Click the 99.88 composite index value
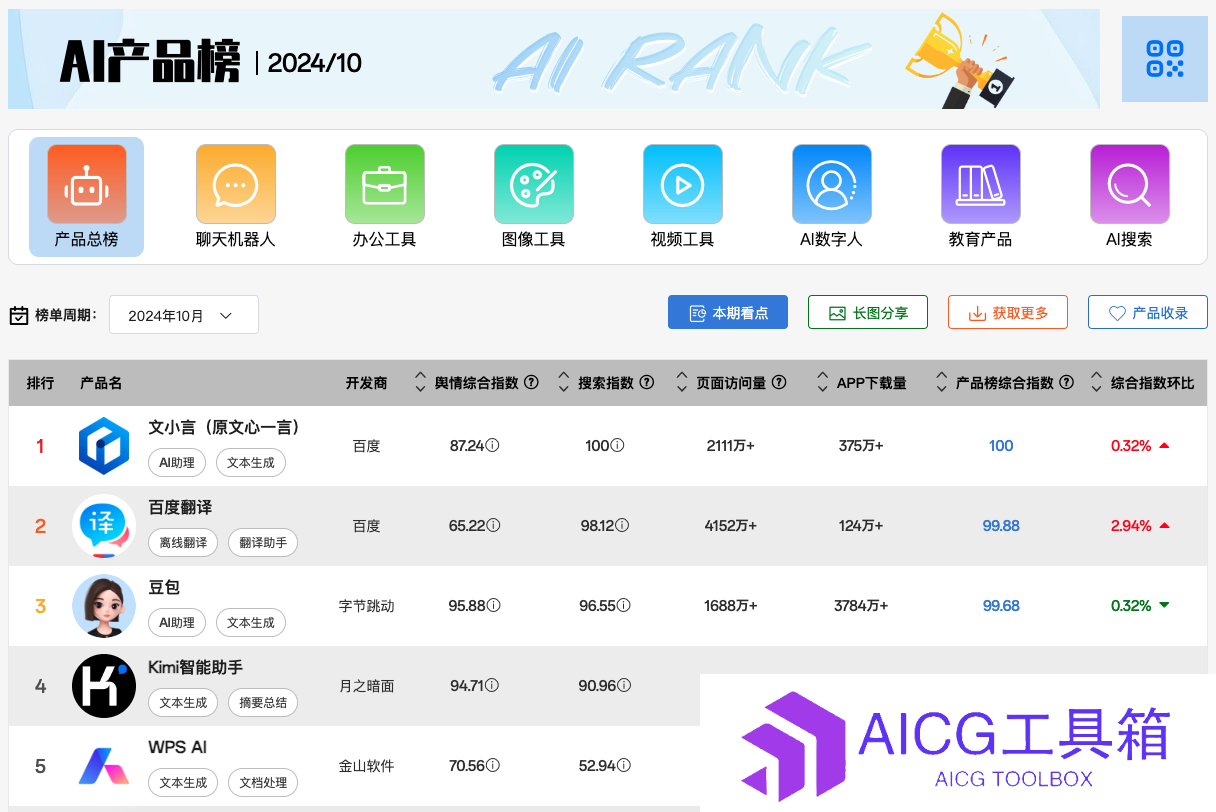Image resolution: width=1216 pixels, height=812 pixels. [1001, 526]
